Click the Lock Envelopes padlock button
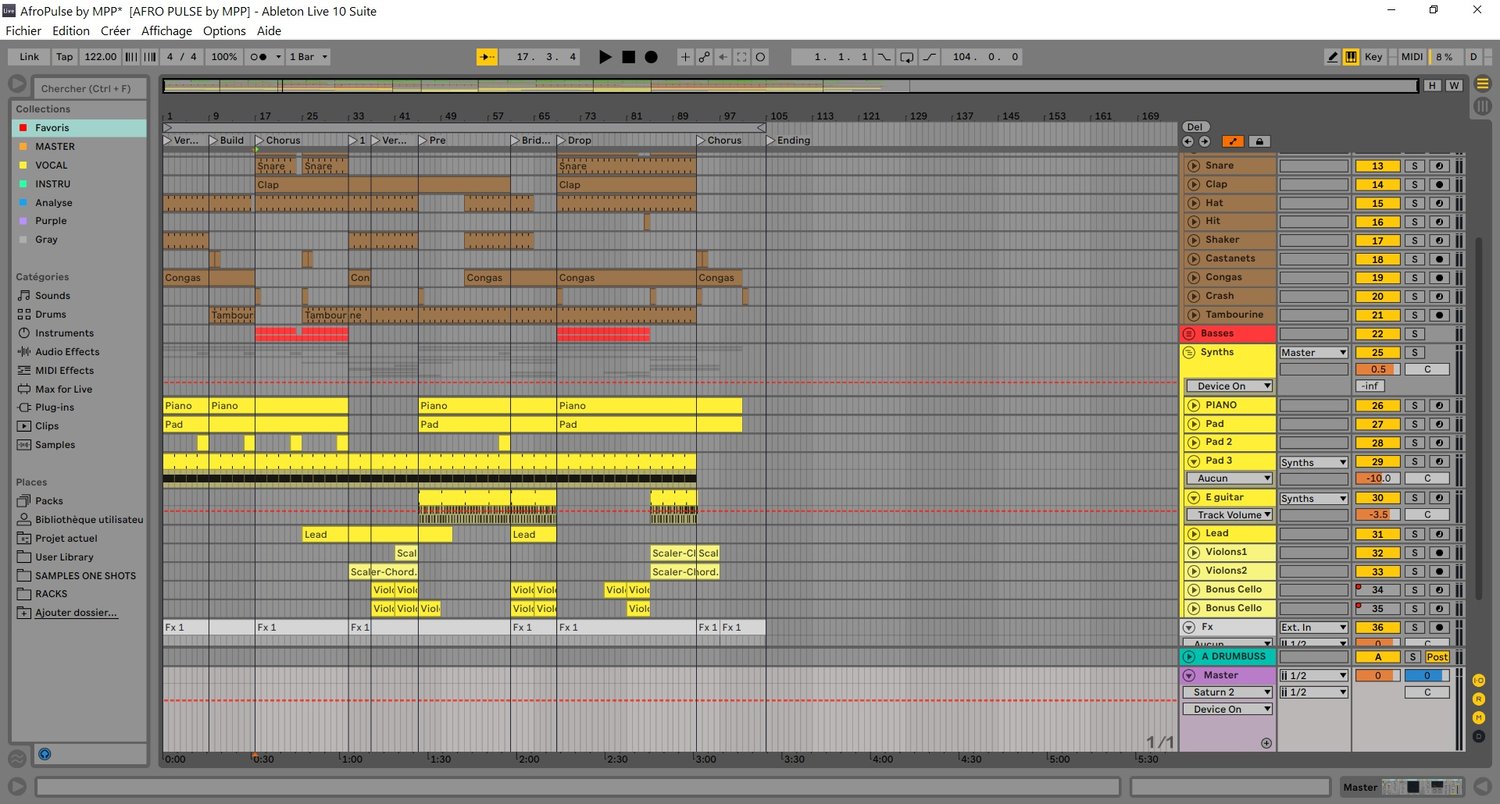The height and width of the screenshot is (804, 1500). (1260, 141)
